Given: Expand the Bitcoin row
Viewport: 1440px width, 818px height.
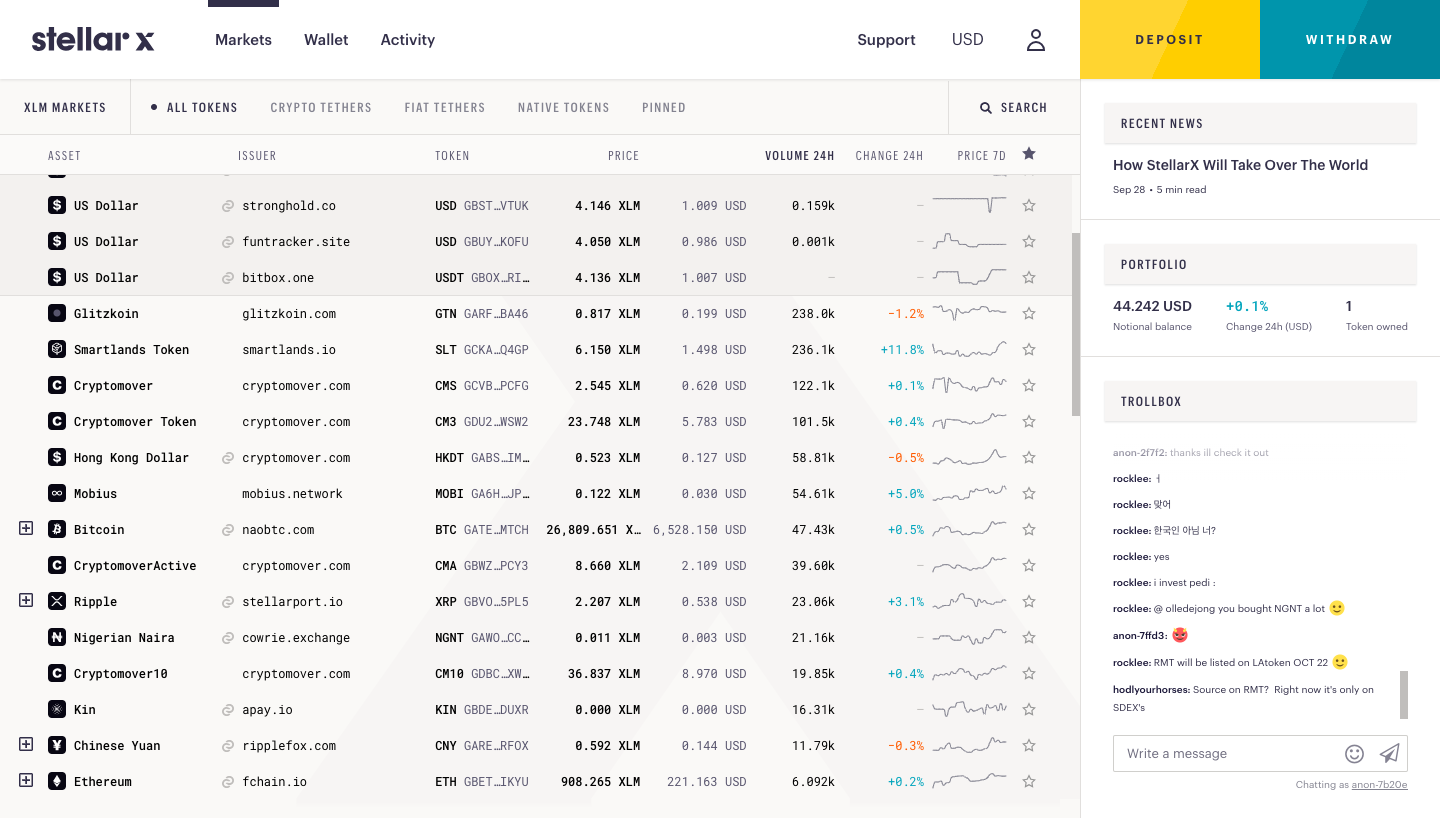Looking at the screenshot, I should point(26,529).
